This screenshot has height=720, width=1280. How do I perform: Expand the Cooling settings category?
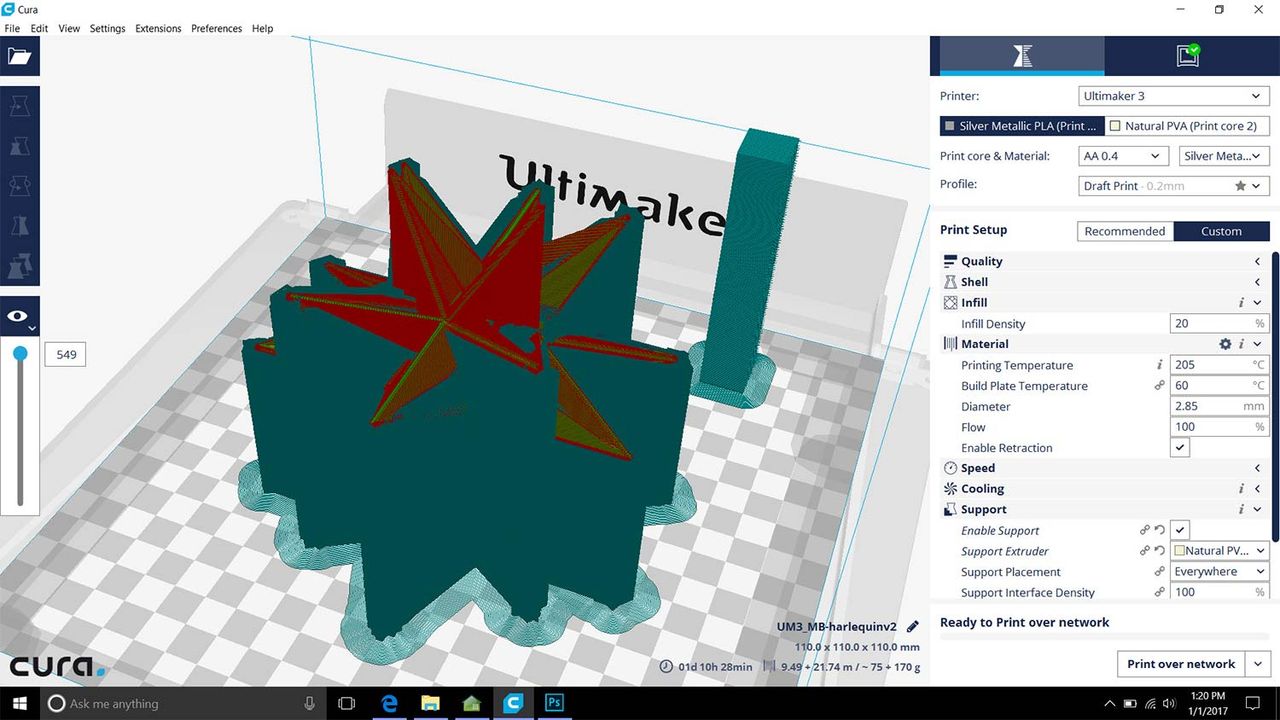pos(1105,489)
